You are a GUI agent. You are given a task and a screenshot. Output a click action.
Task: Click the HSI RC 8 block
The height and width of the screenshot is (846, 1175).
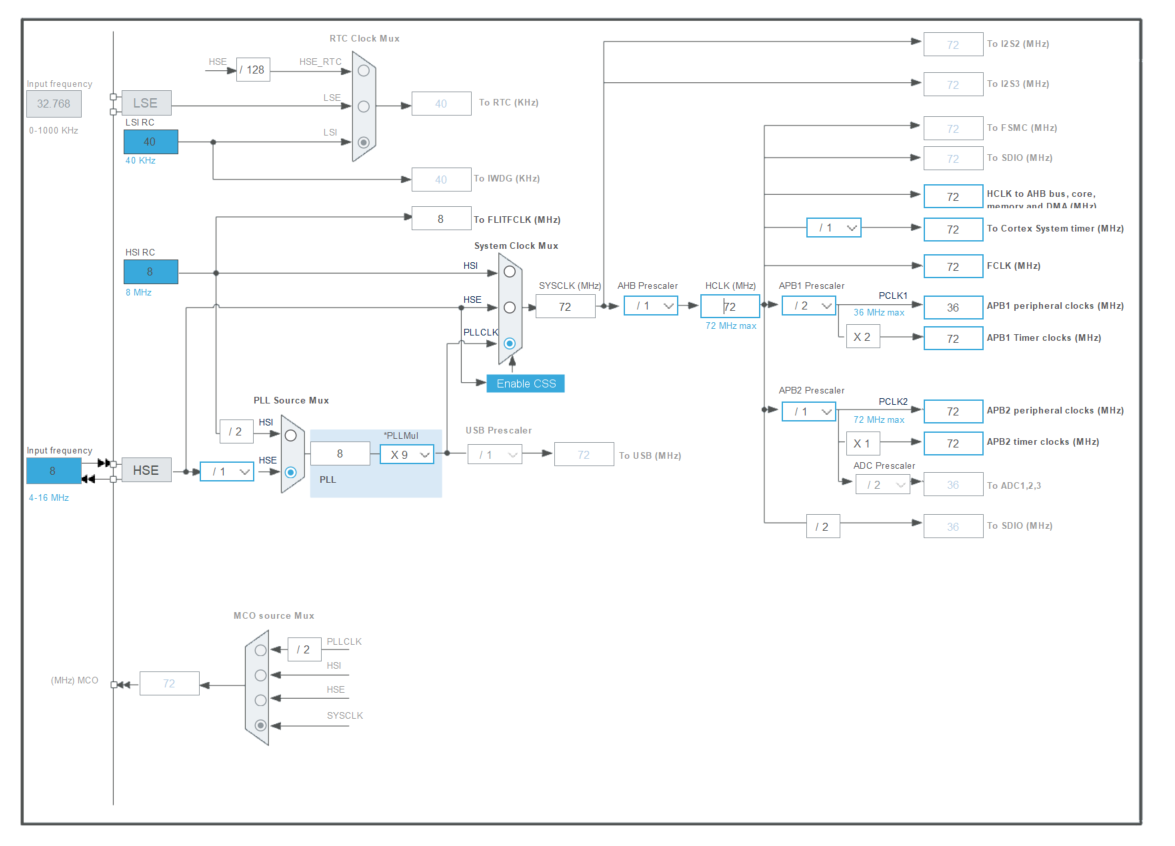coord(151,271)
